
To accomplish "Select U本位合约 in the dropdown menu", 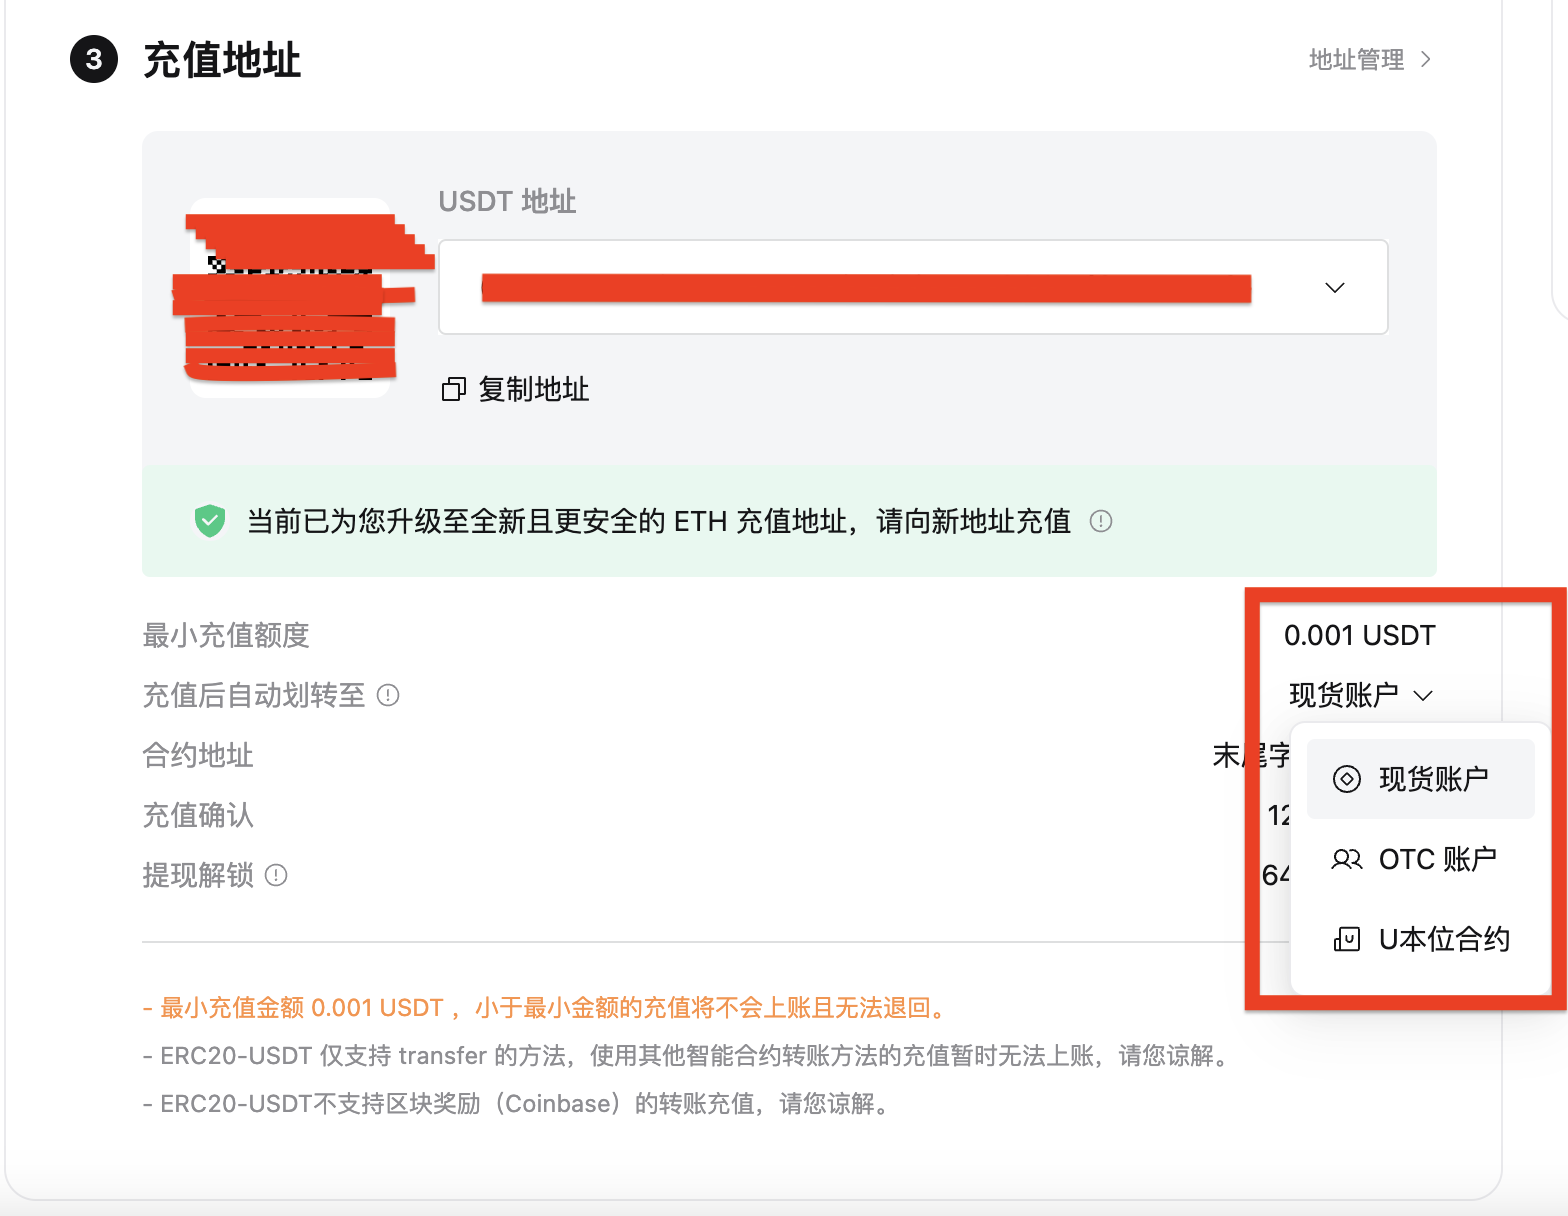I will coord(1420,939).
